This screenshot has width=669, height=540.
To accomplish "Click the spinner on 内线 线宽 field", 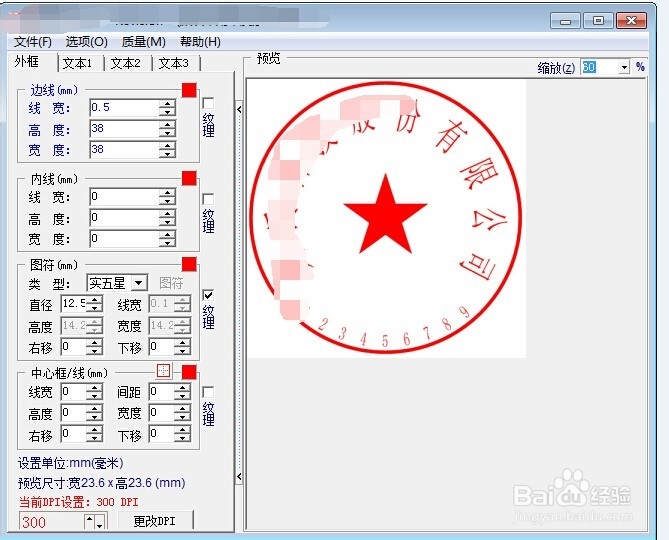I will (x=167, y=197).
